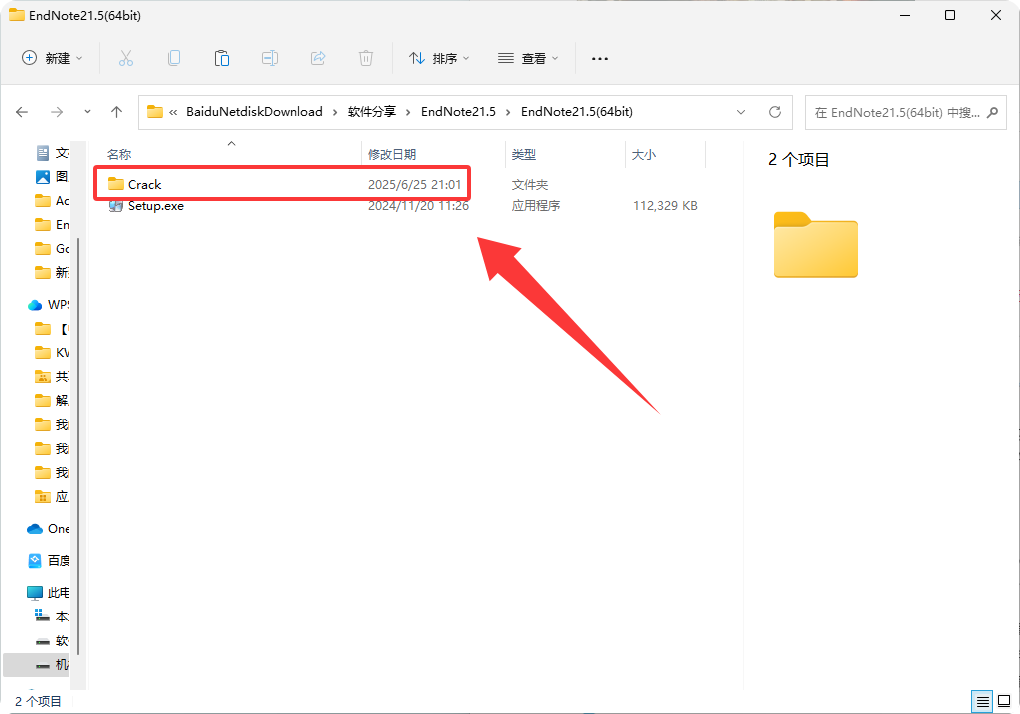Sort by 修改日期 column header
This screenshot has width=1020, height=714.
(x=392, y=155)
